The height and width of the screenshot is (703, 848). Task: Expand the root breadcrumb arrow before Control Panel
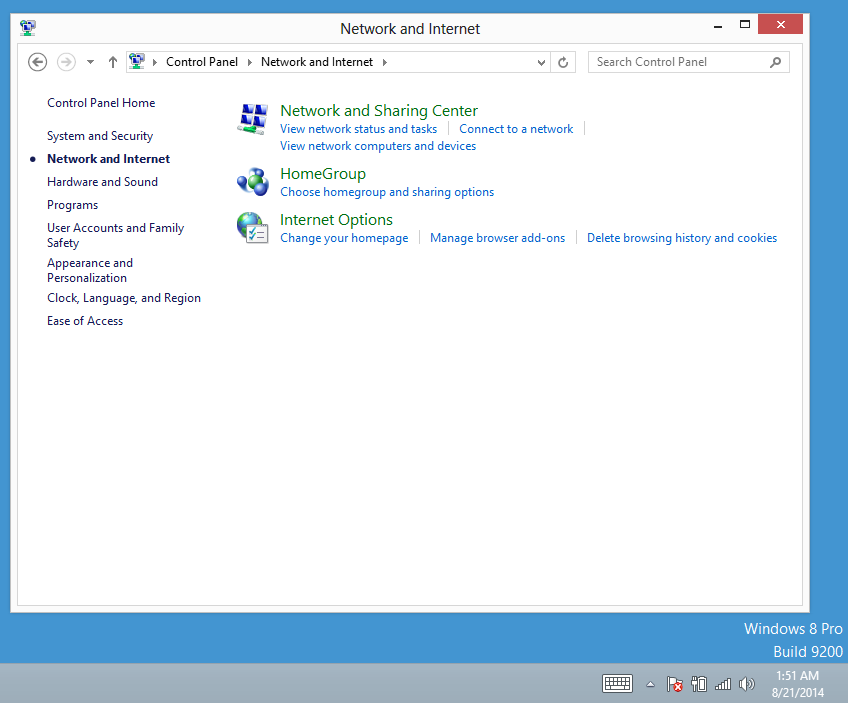[x=155, y=62]
